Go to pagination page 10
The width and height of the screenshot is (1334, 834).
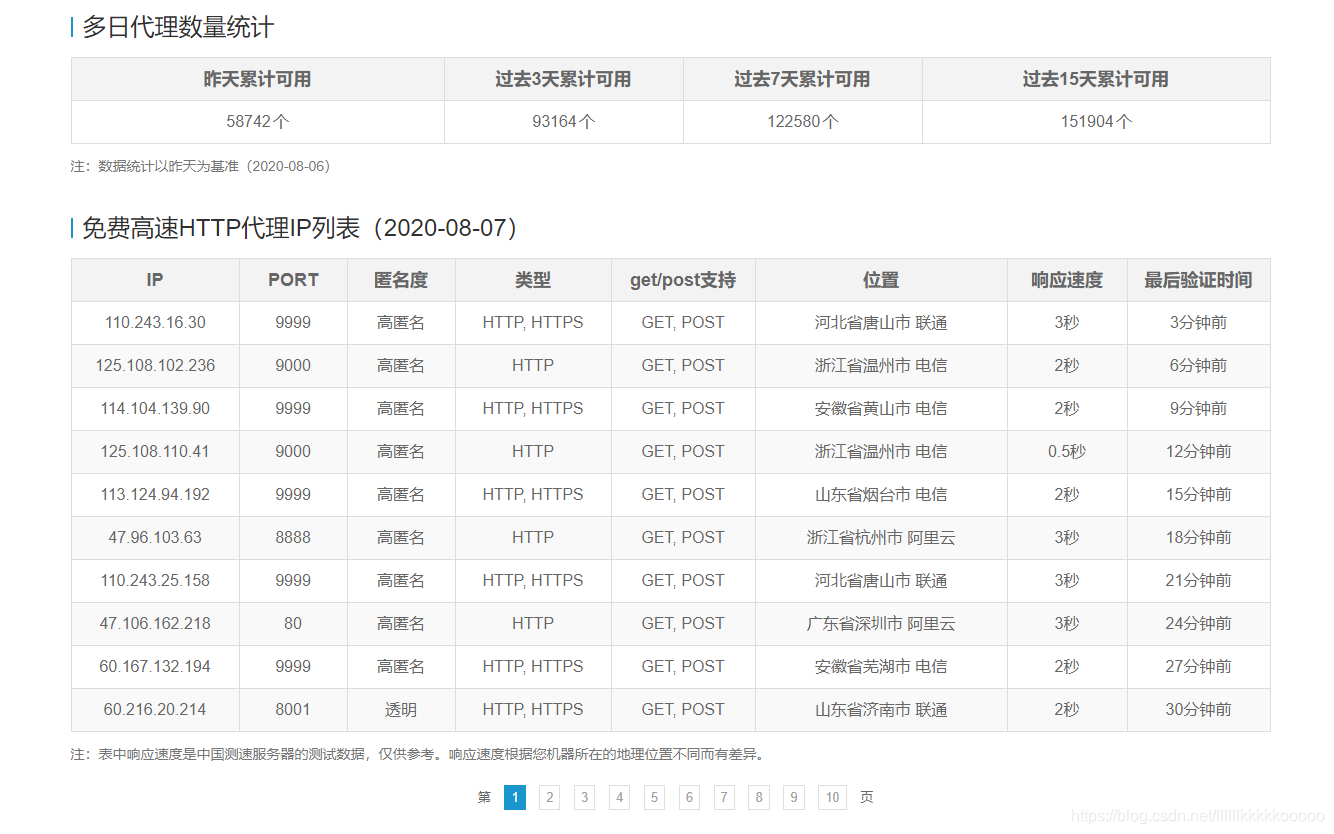point(832,797)
